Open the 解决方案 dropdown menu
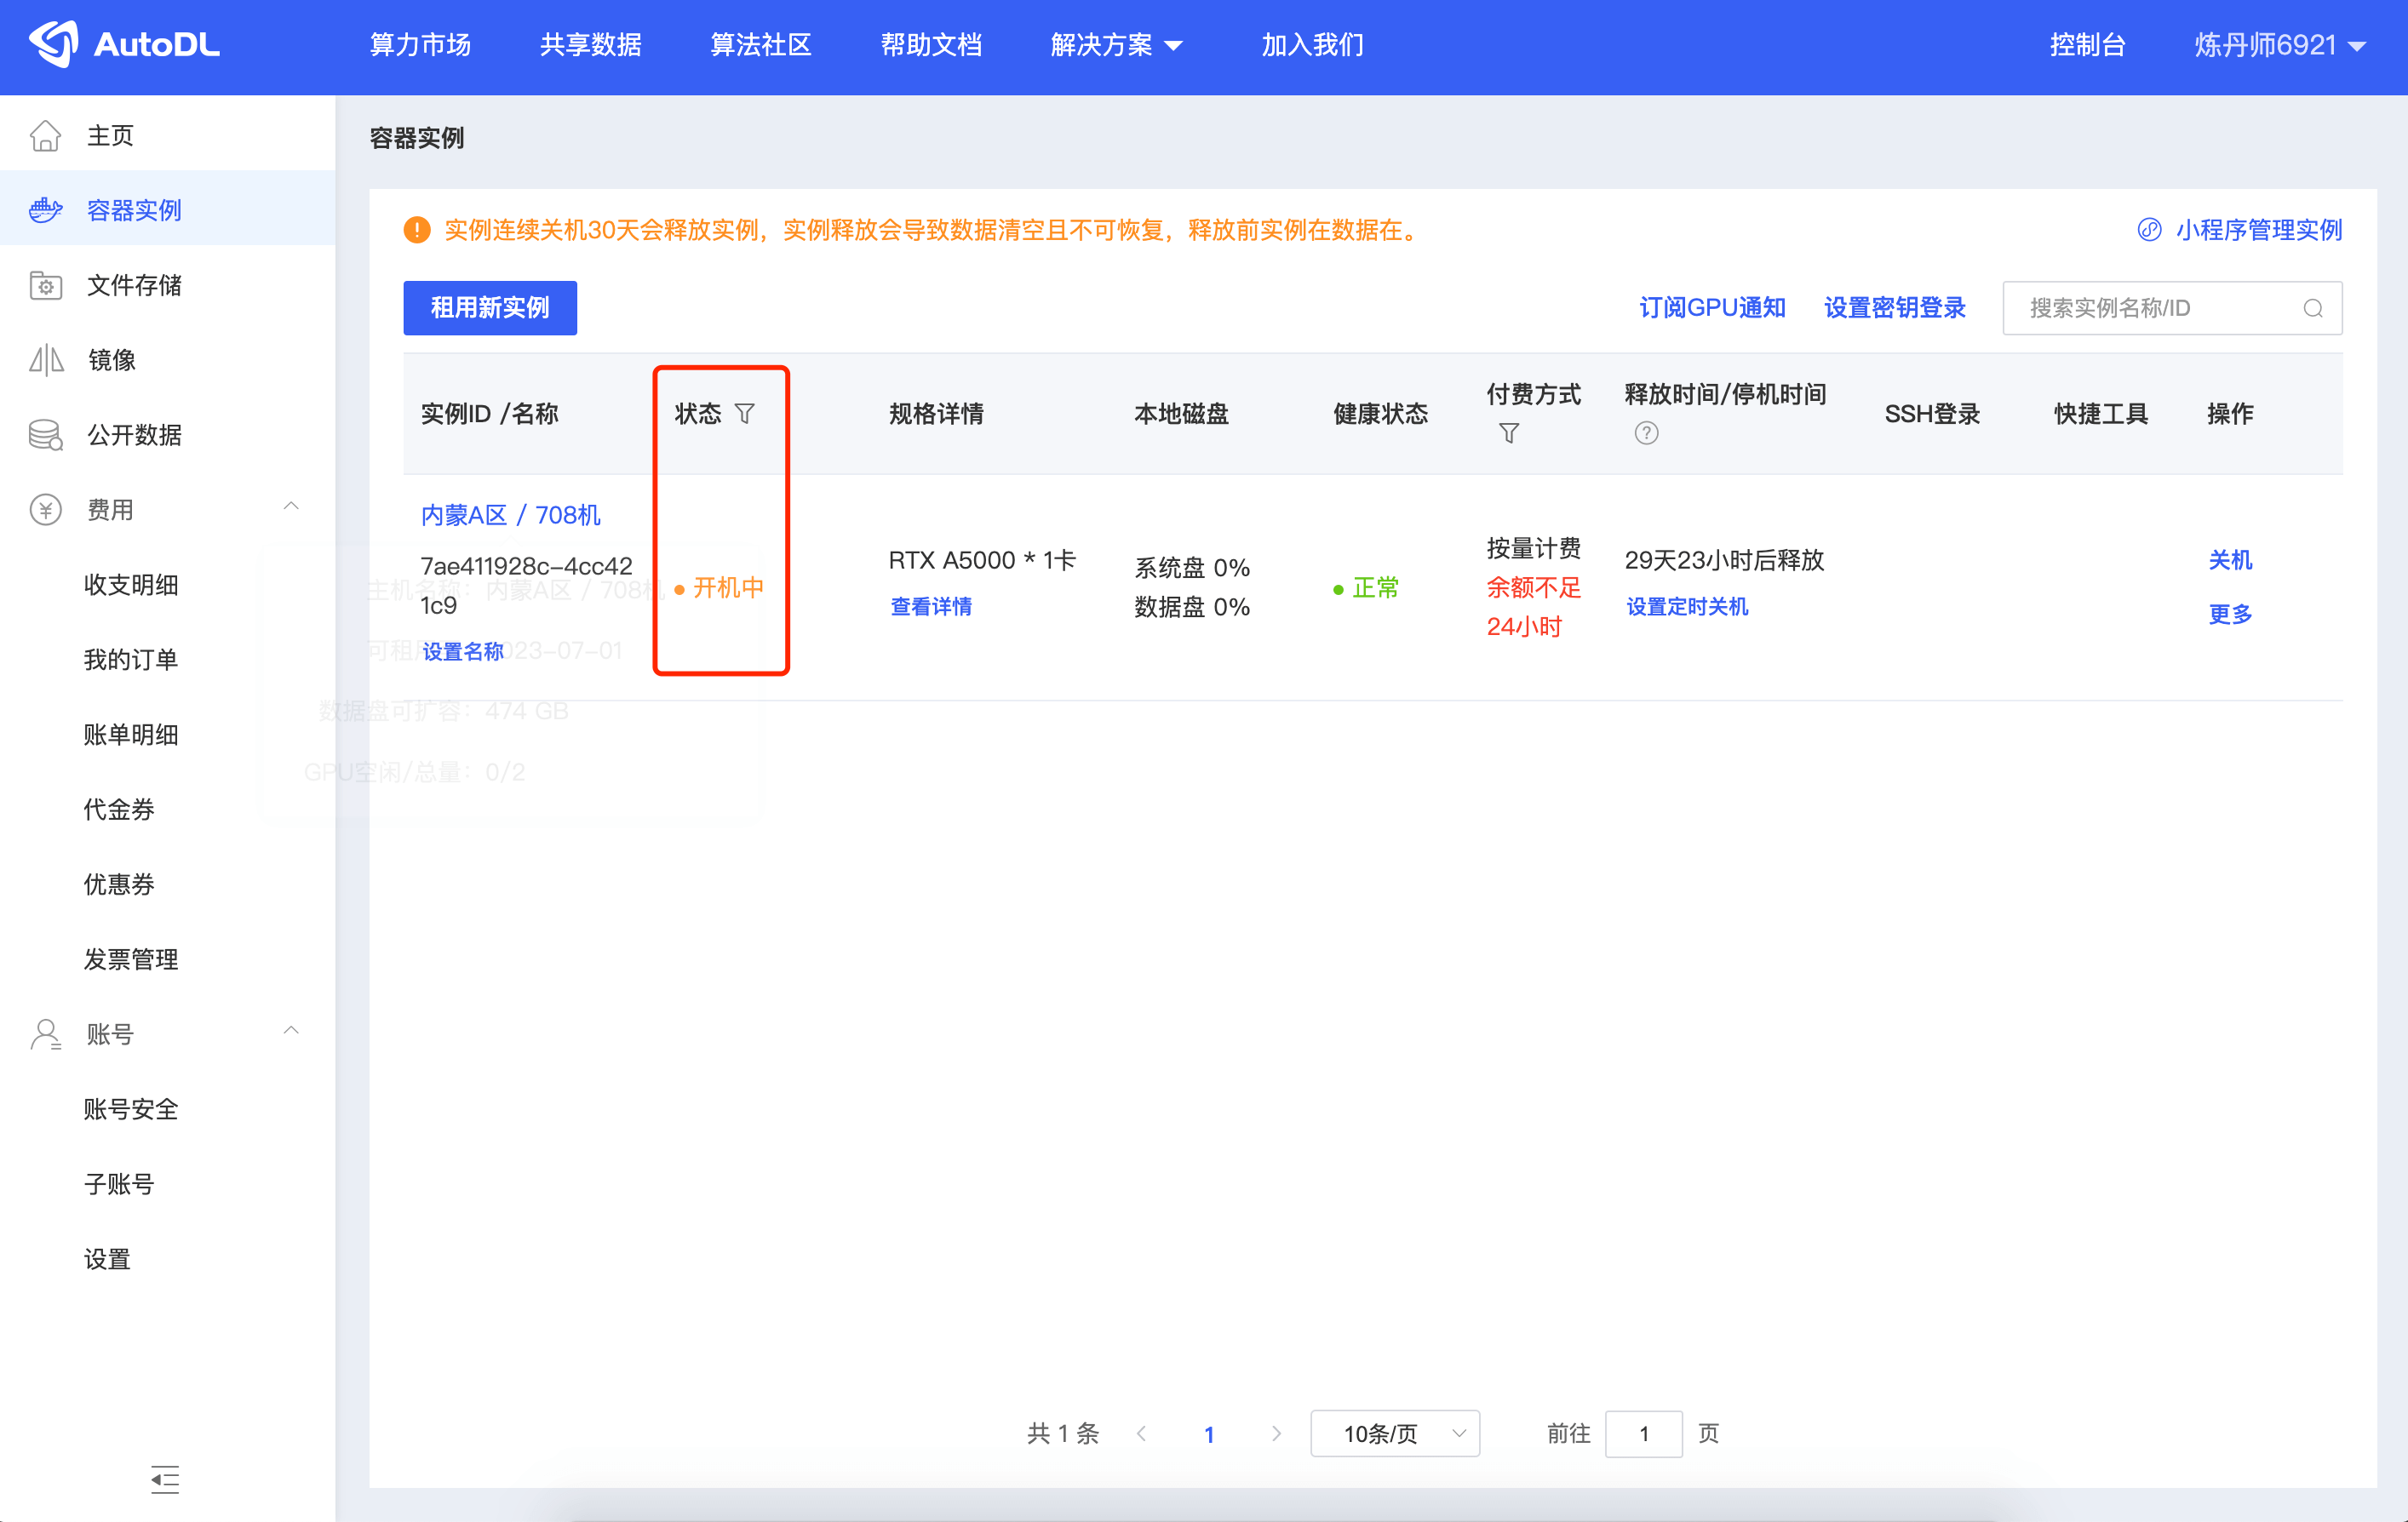This screenshot has width=2408, height=1522. pyautogui.click(x=1116, y=45)
